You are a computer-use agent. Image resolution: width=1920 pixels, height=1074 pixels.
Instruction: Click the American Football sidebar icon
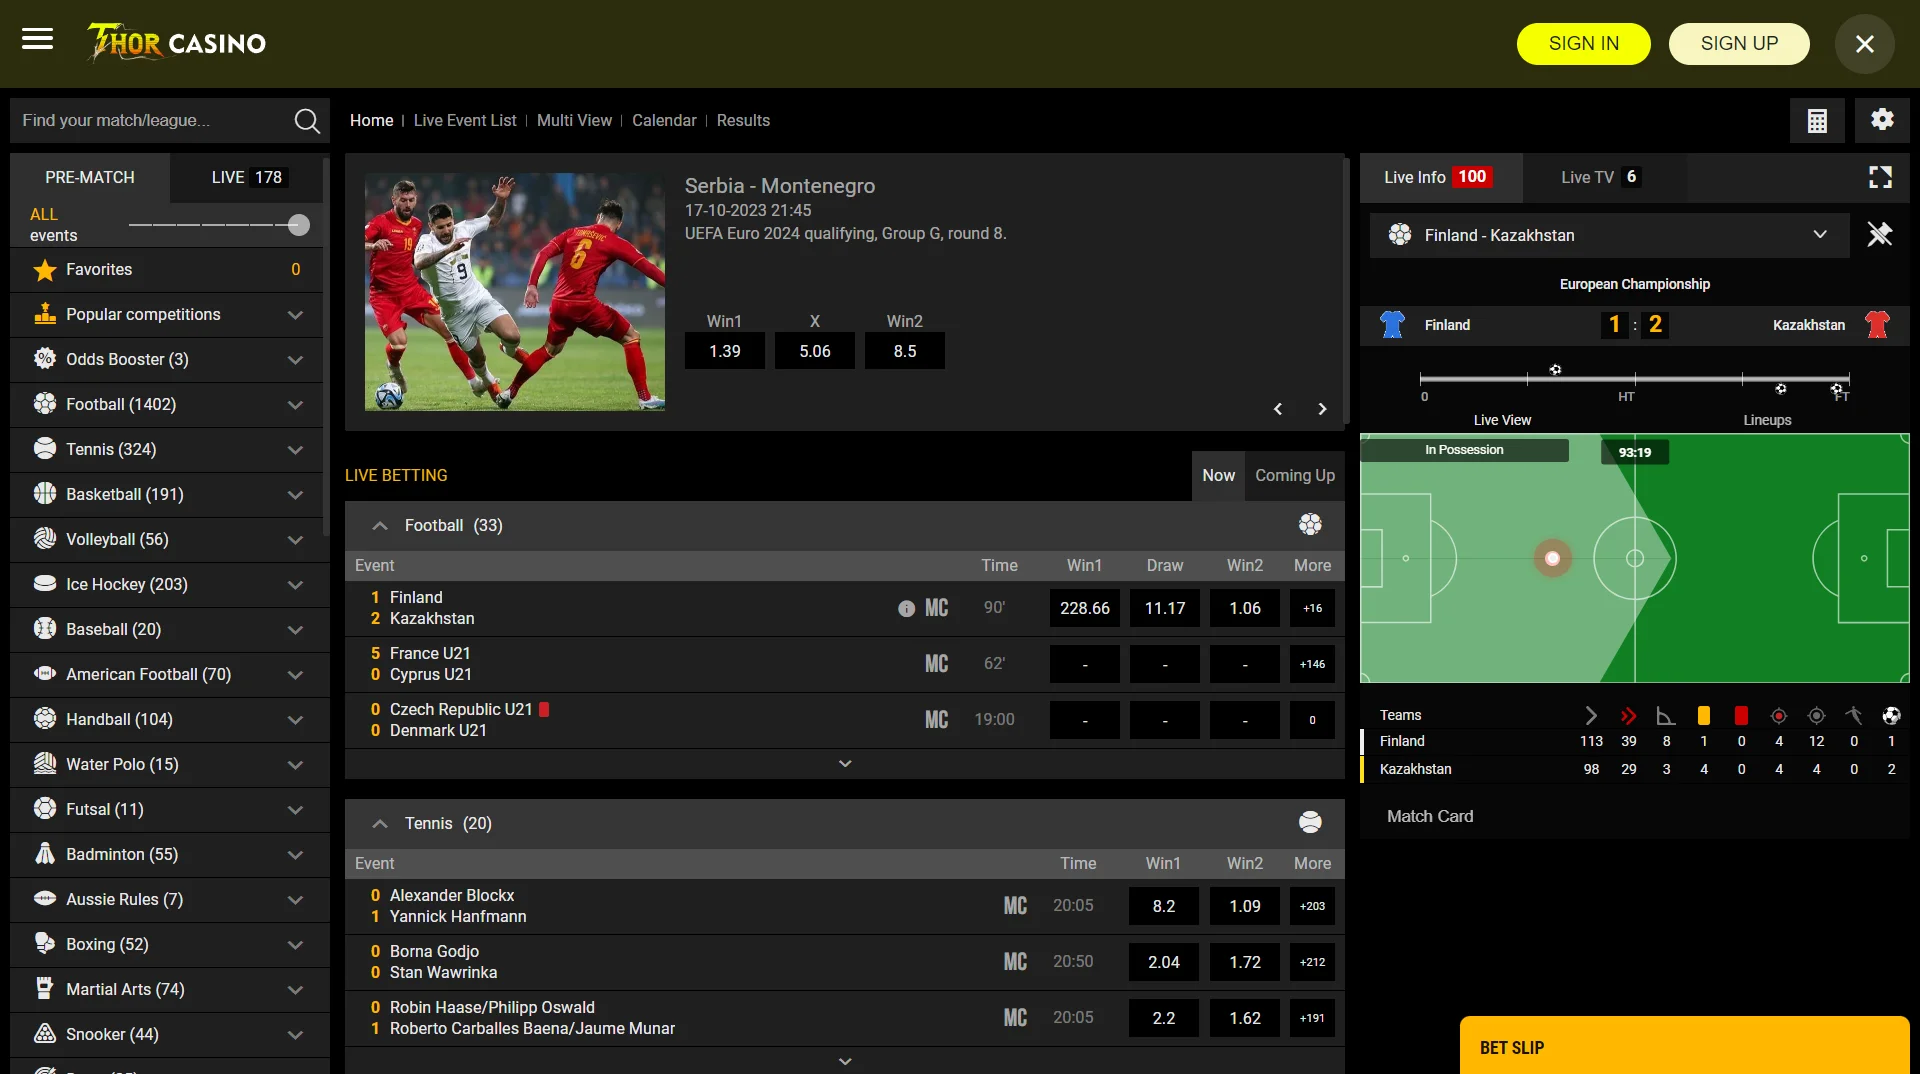click(x=44, y=674)
